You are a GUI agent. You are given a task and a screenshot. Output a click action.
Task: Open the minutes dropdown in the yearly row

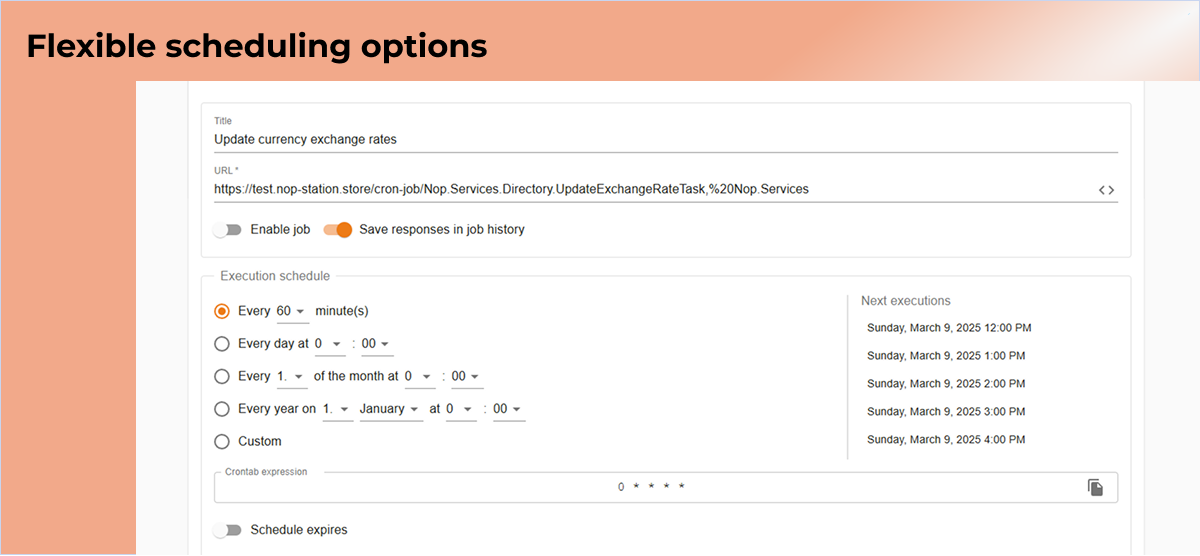tap(509, 409)
